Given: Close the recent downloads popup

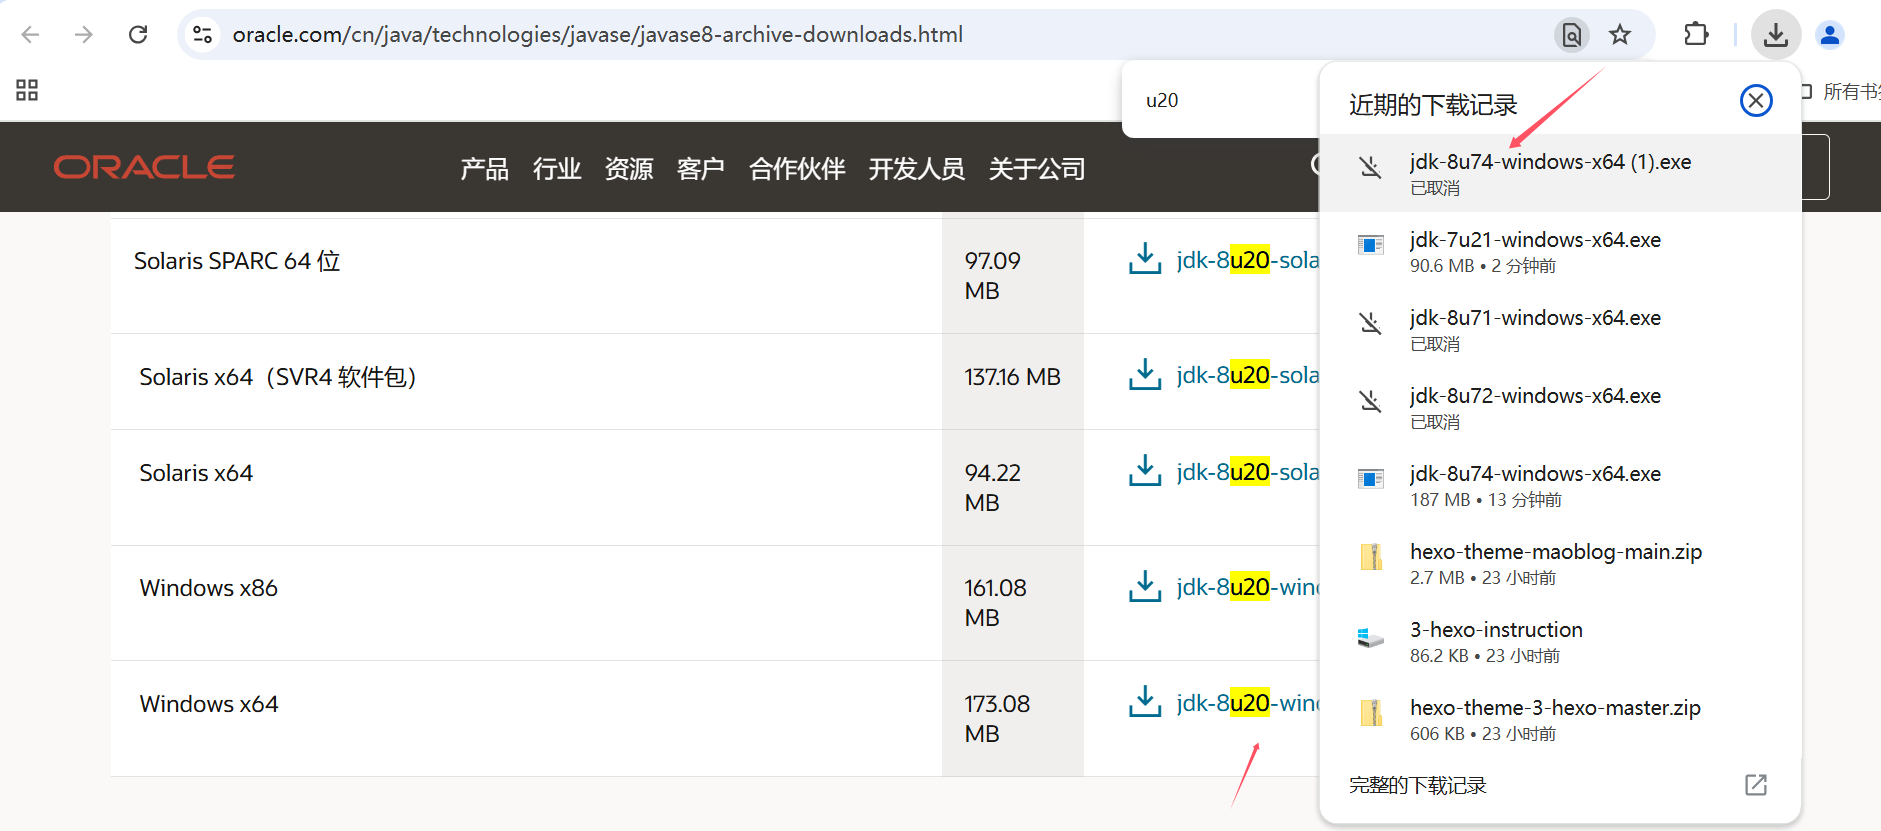Looking at the screenshot, I should pyautogui.click(x=1756, y=100).
